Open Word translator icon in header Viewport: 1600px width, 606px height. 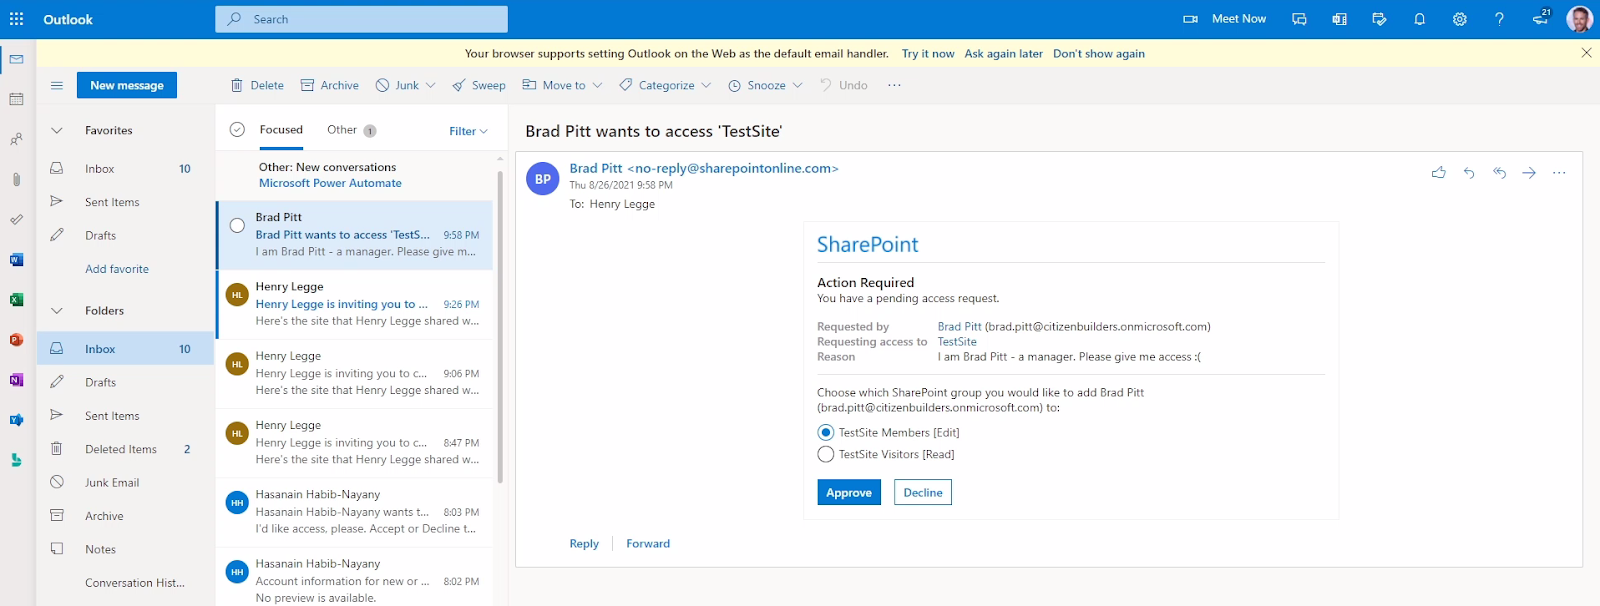[x=1339, y=19]
